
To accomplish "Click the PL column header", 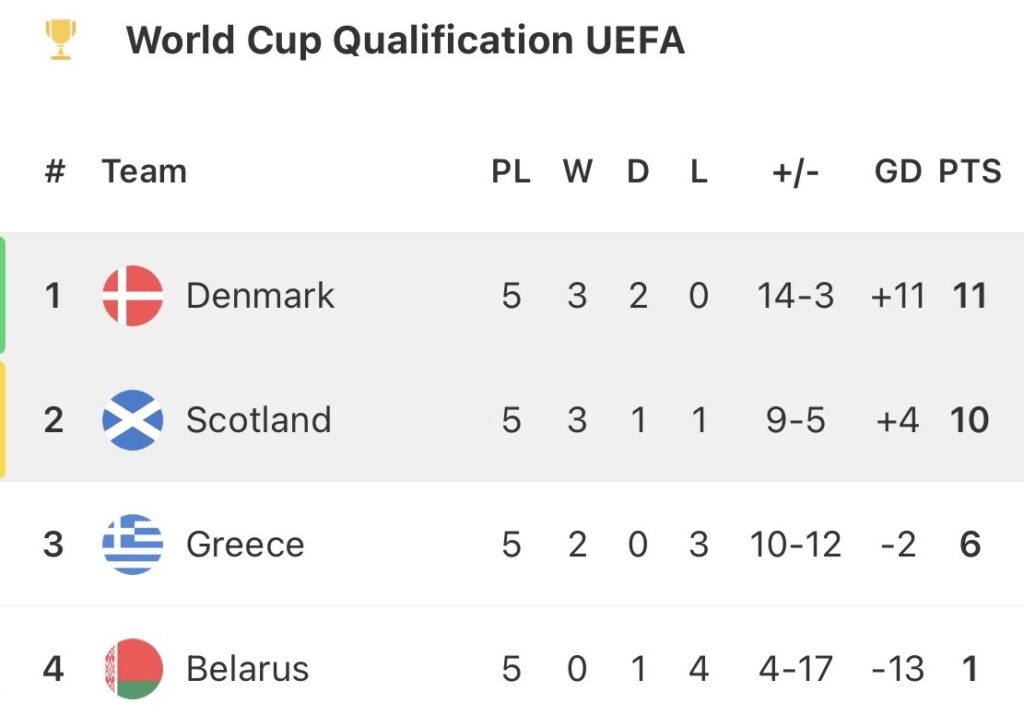I will (x=511, y=172).
